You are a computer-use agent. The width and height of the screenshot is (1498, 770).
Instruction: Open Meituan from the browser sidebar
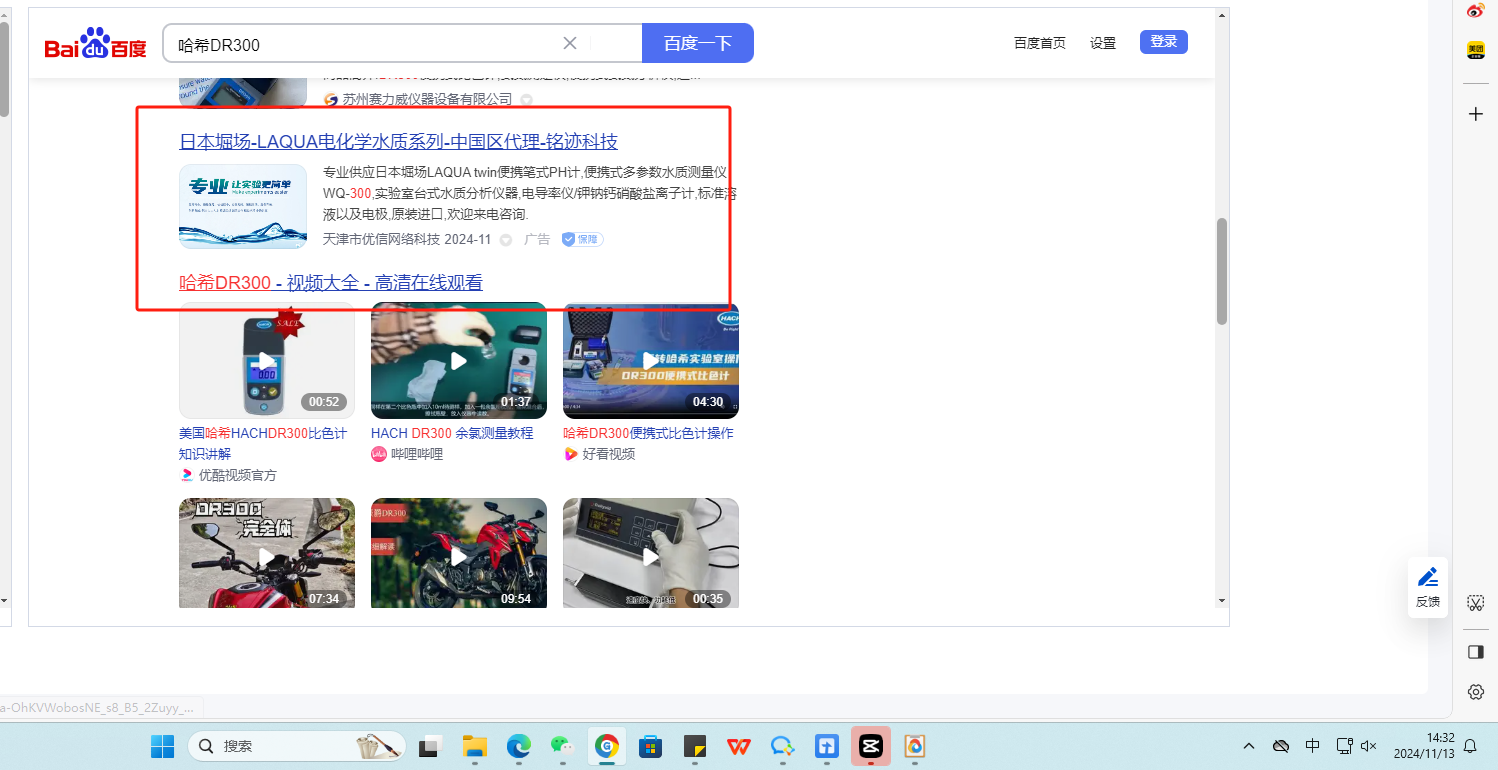[x=1475, y=50]
